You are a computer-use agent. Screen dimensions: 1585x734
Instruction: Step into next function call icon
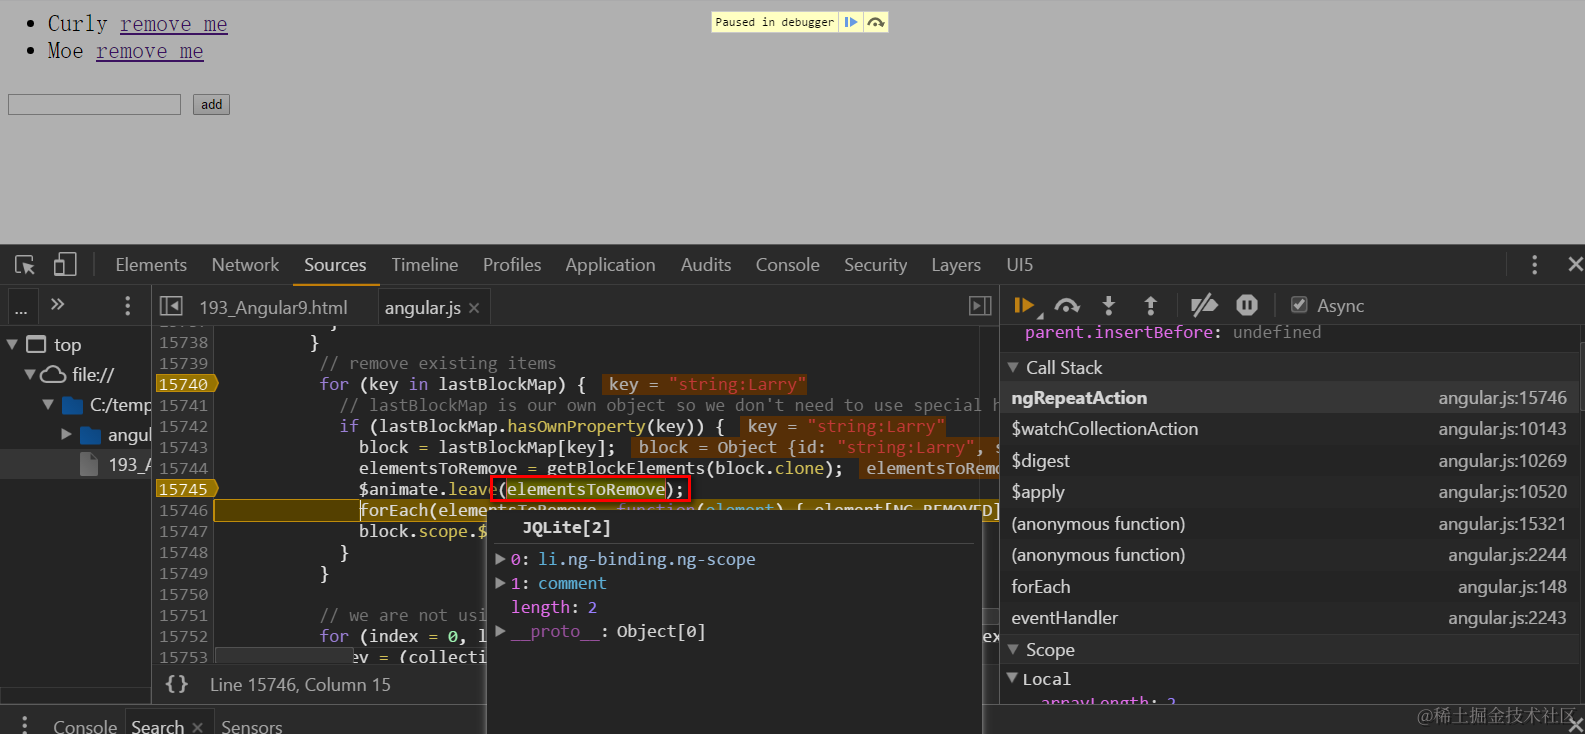[1108, 306]
